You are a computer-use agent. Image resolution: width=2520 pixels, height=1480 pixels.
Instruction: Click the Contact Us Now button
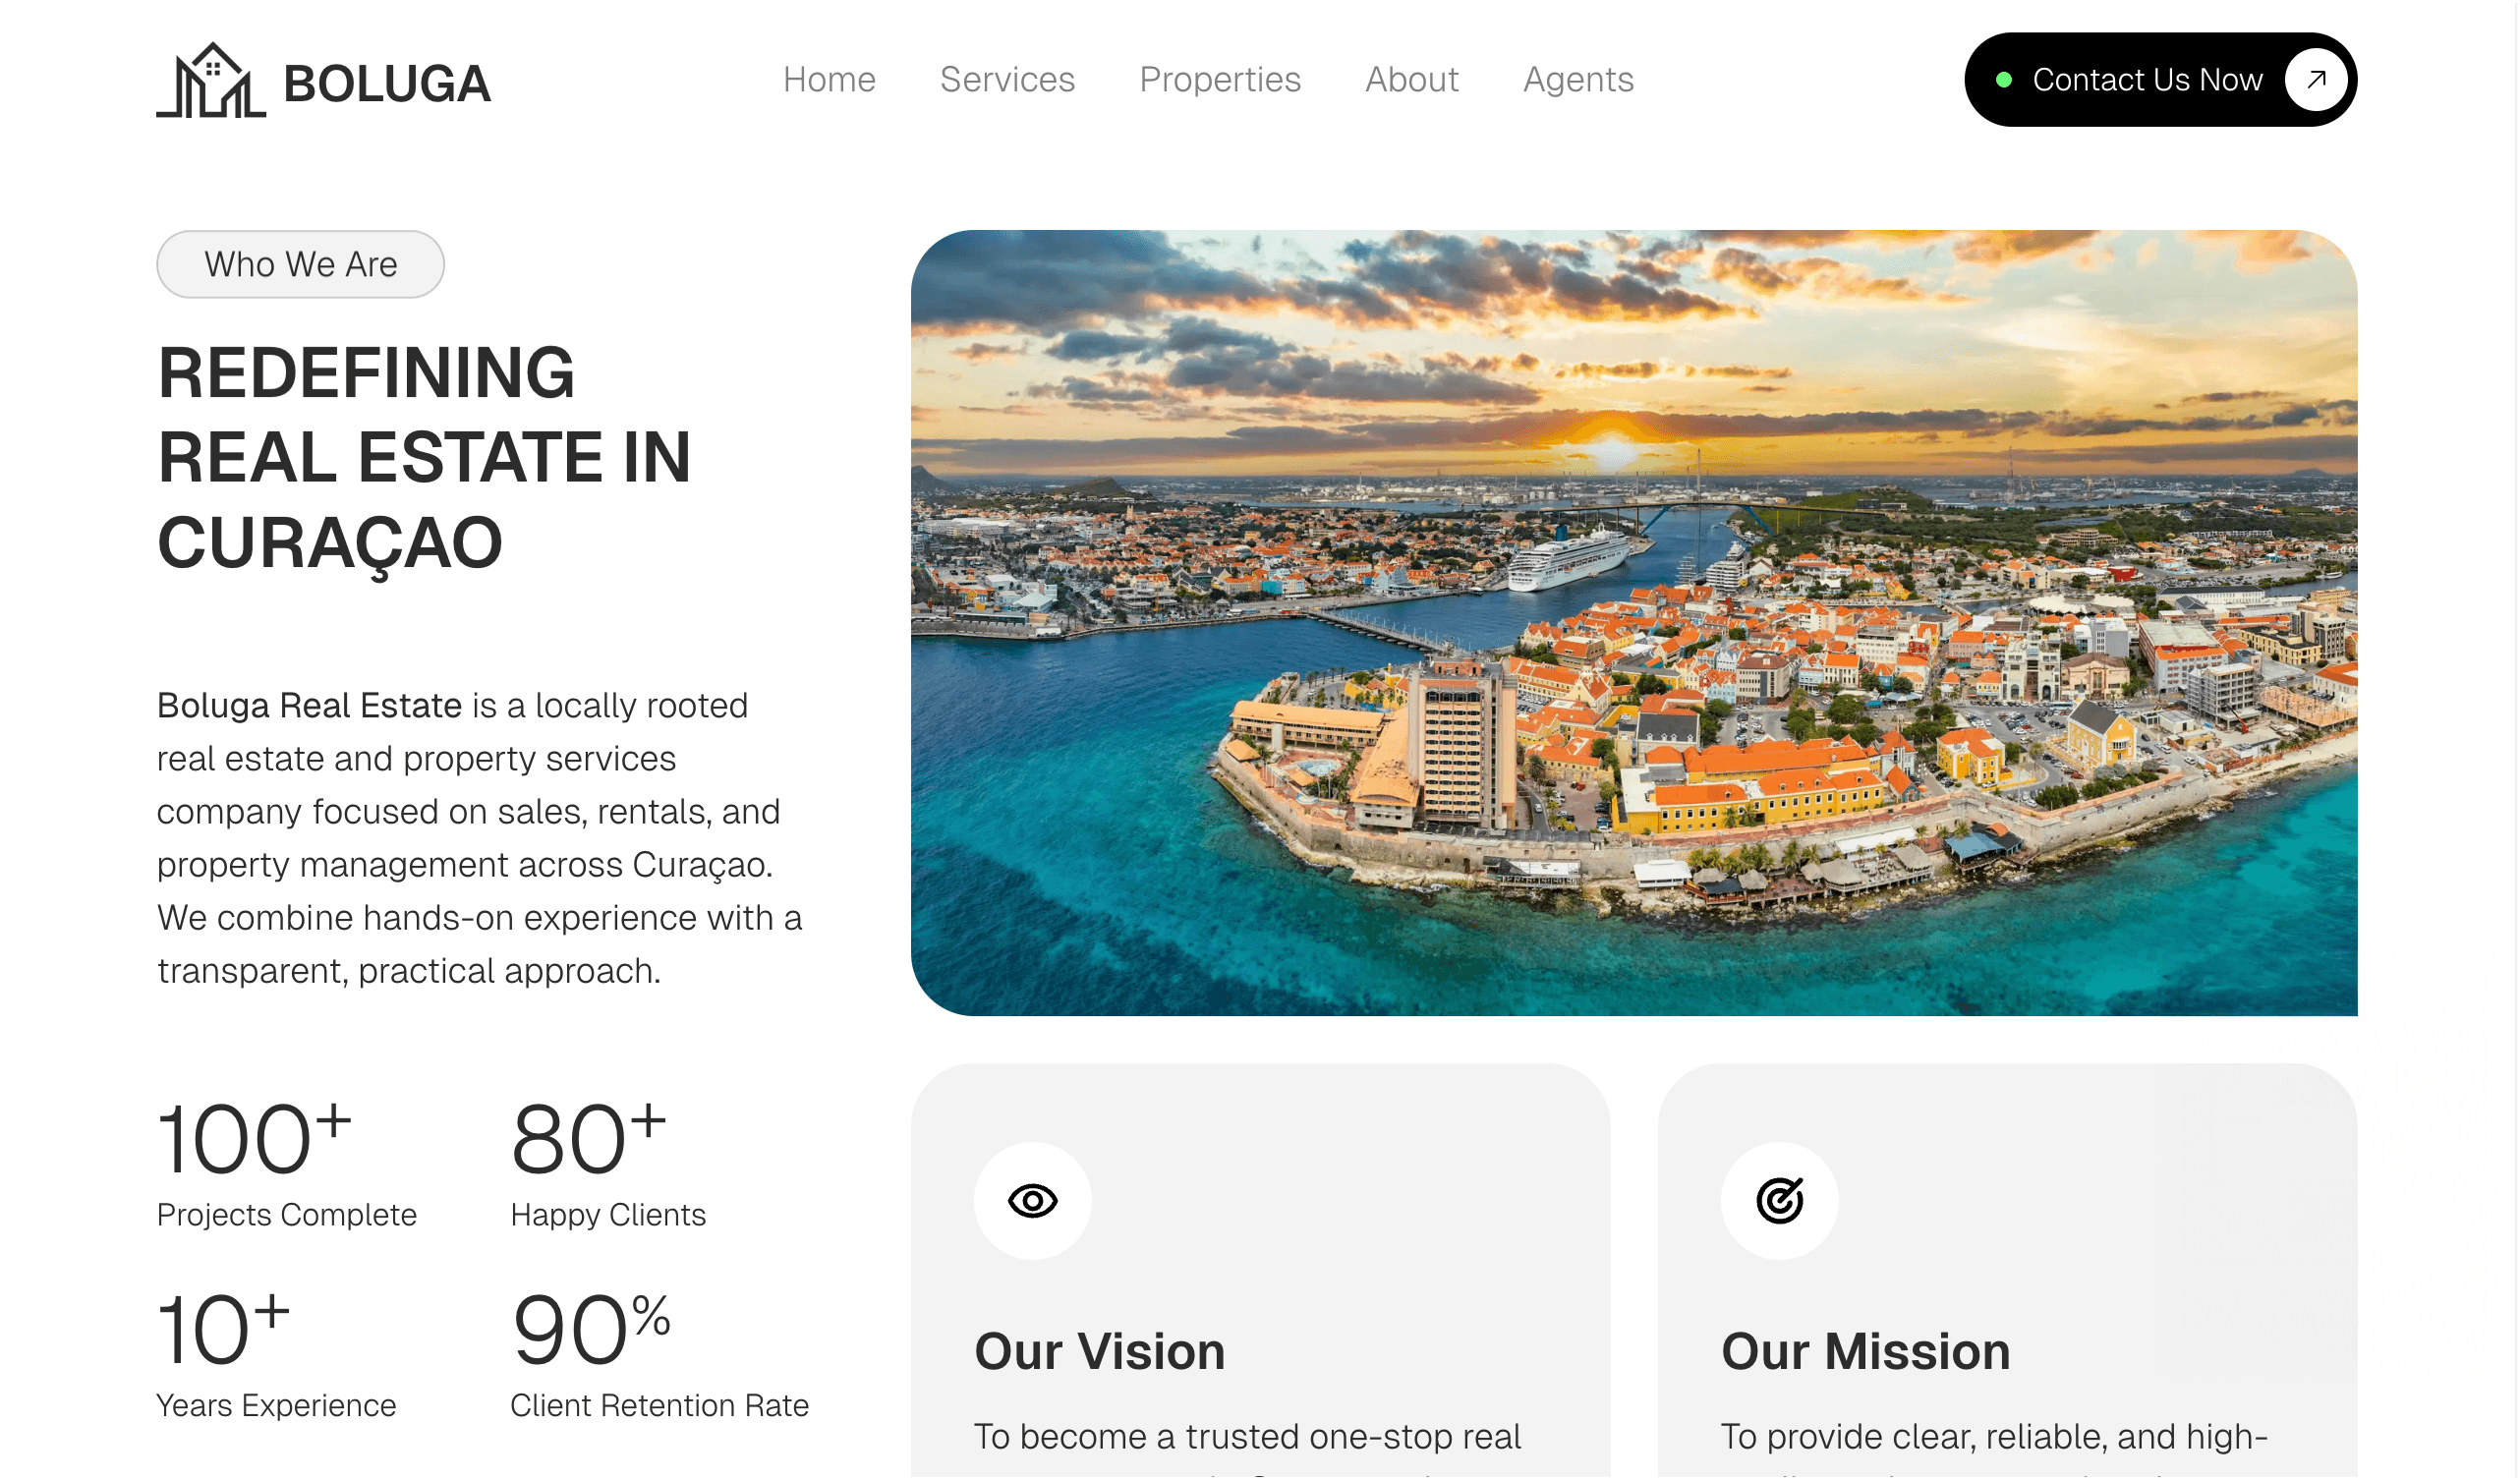2162,80
